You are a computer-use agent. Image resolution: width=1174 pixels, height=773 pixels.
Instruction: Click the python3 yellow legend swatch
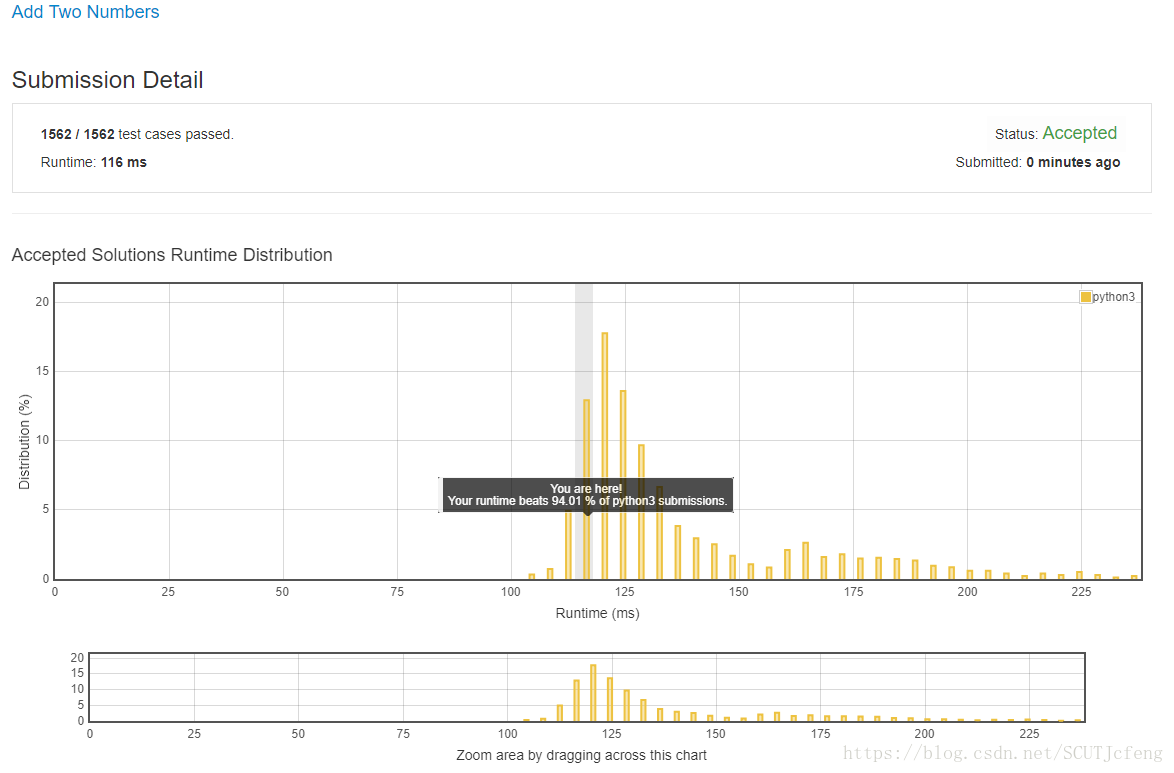coord(1086,297)
